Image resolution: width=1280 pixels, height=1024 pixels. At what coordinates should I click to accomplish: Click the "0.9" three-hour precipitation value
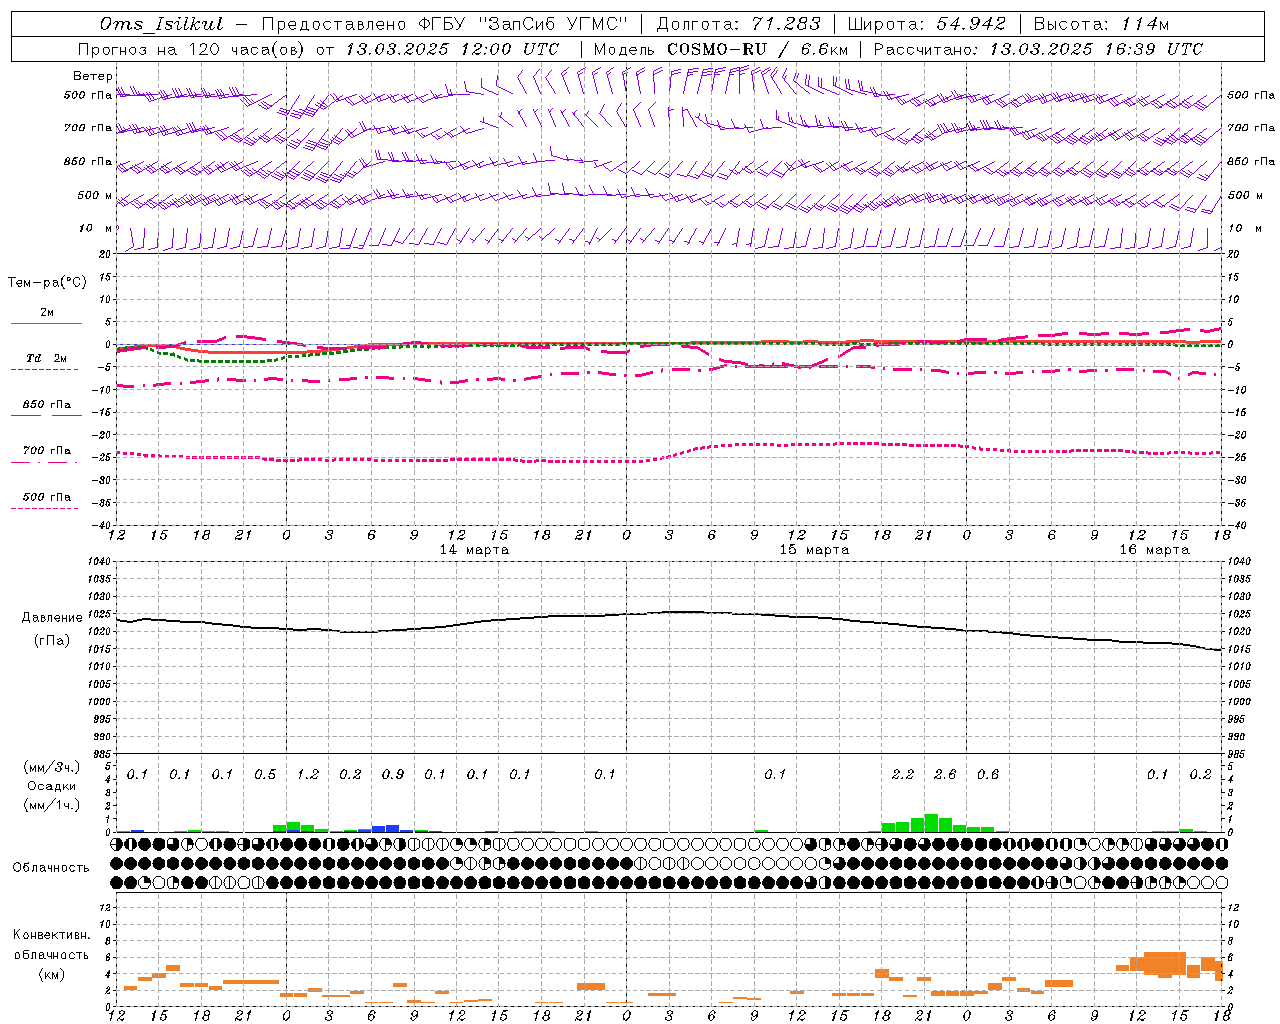393,774
